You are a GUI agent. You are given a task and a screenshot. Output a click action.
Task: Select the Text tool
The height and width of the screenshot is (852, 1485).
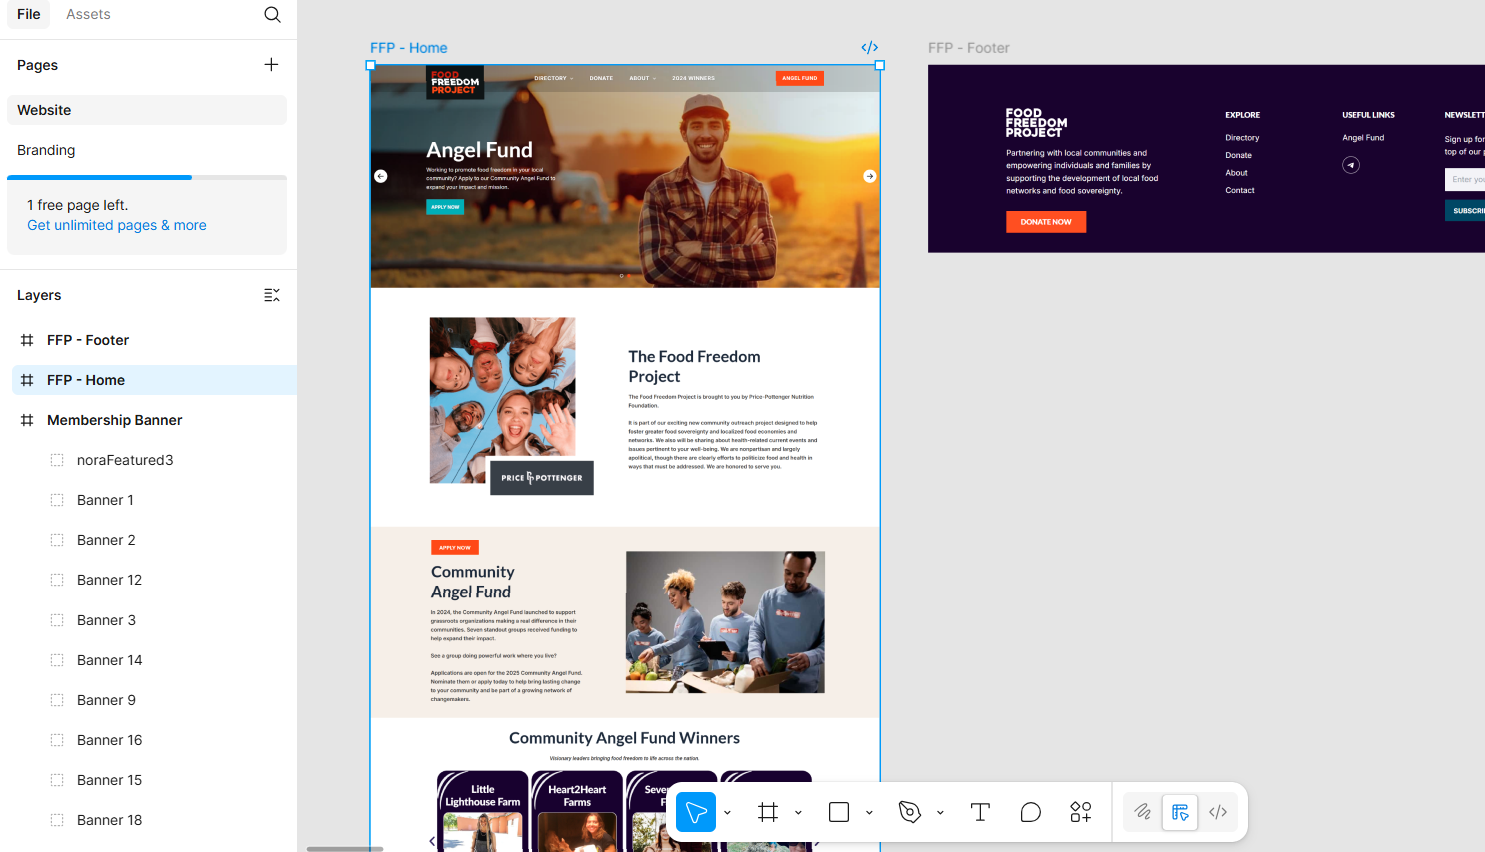[x=980, y=812]
